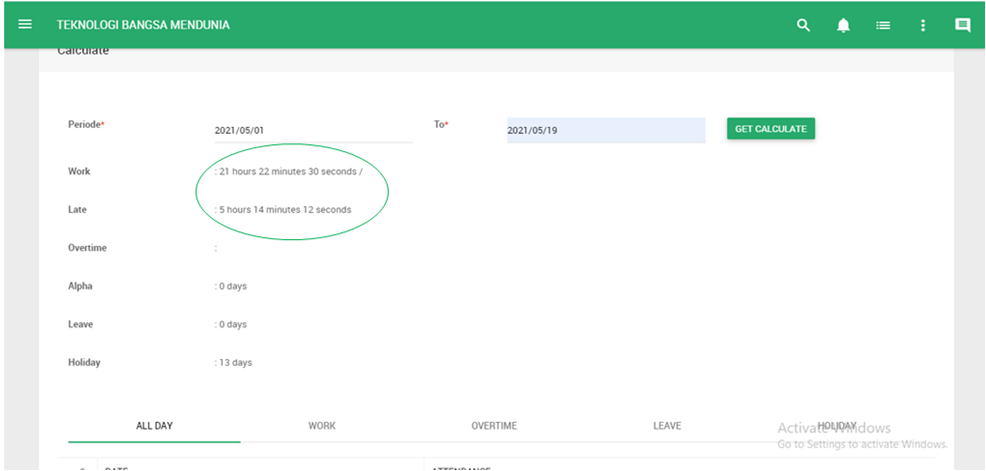Switch to the OVERTIME tab
The height and width of the screenshot is (471, 986).
(x=494, y=426)
